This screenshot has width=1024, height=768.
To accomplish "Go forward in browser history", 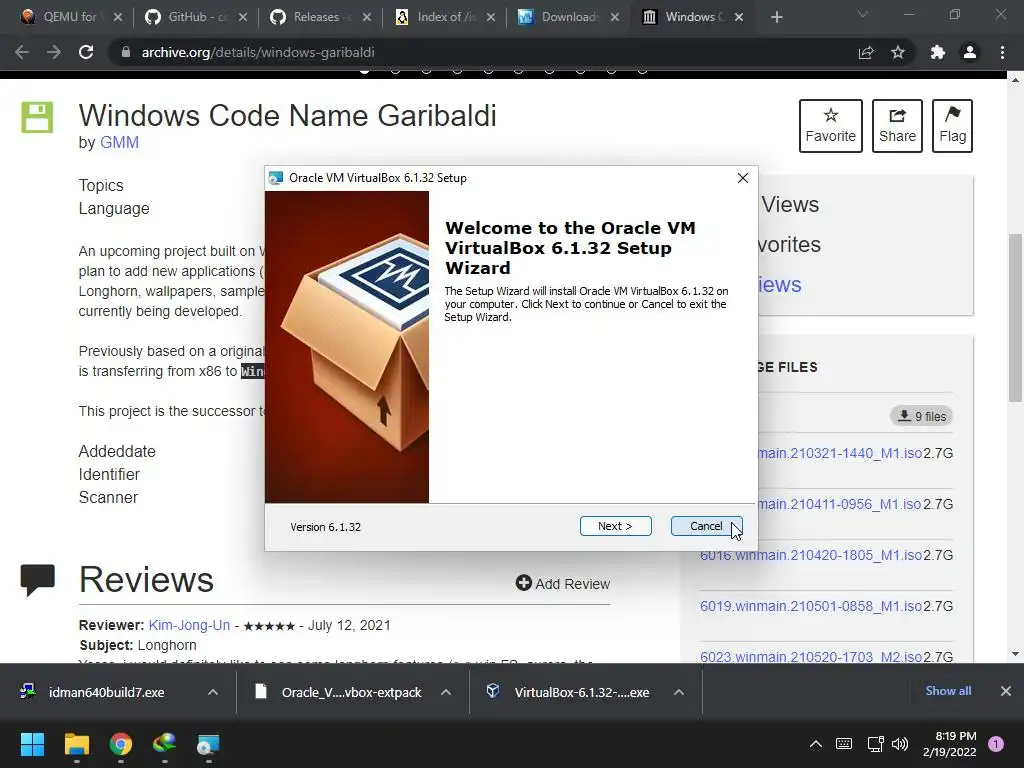I will point(54,52).
